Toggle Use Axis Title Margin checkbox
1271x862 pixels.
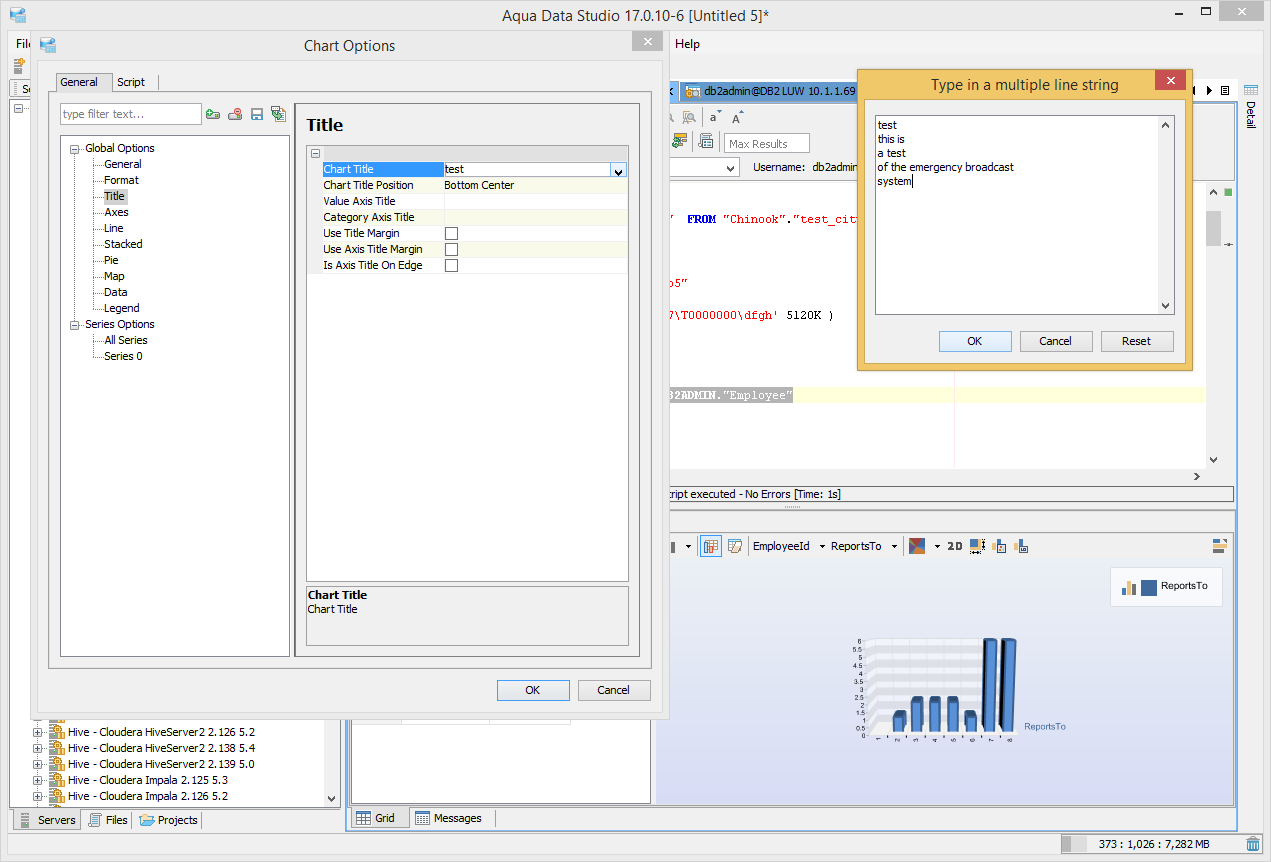point(451,250)
